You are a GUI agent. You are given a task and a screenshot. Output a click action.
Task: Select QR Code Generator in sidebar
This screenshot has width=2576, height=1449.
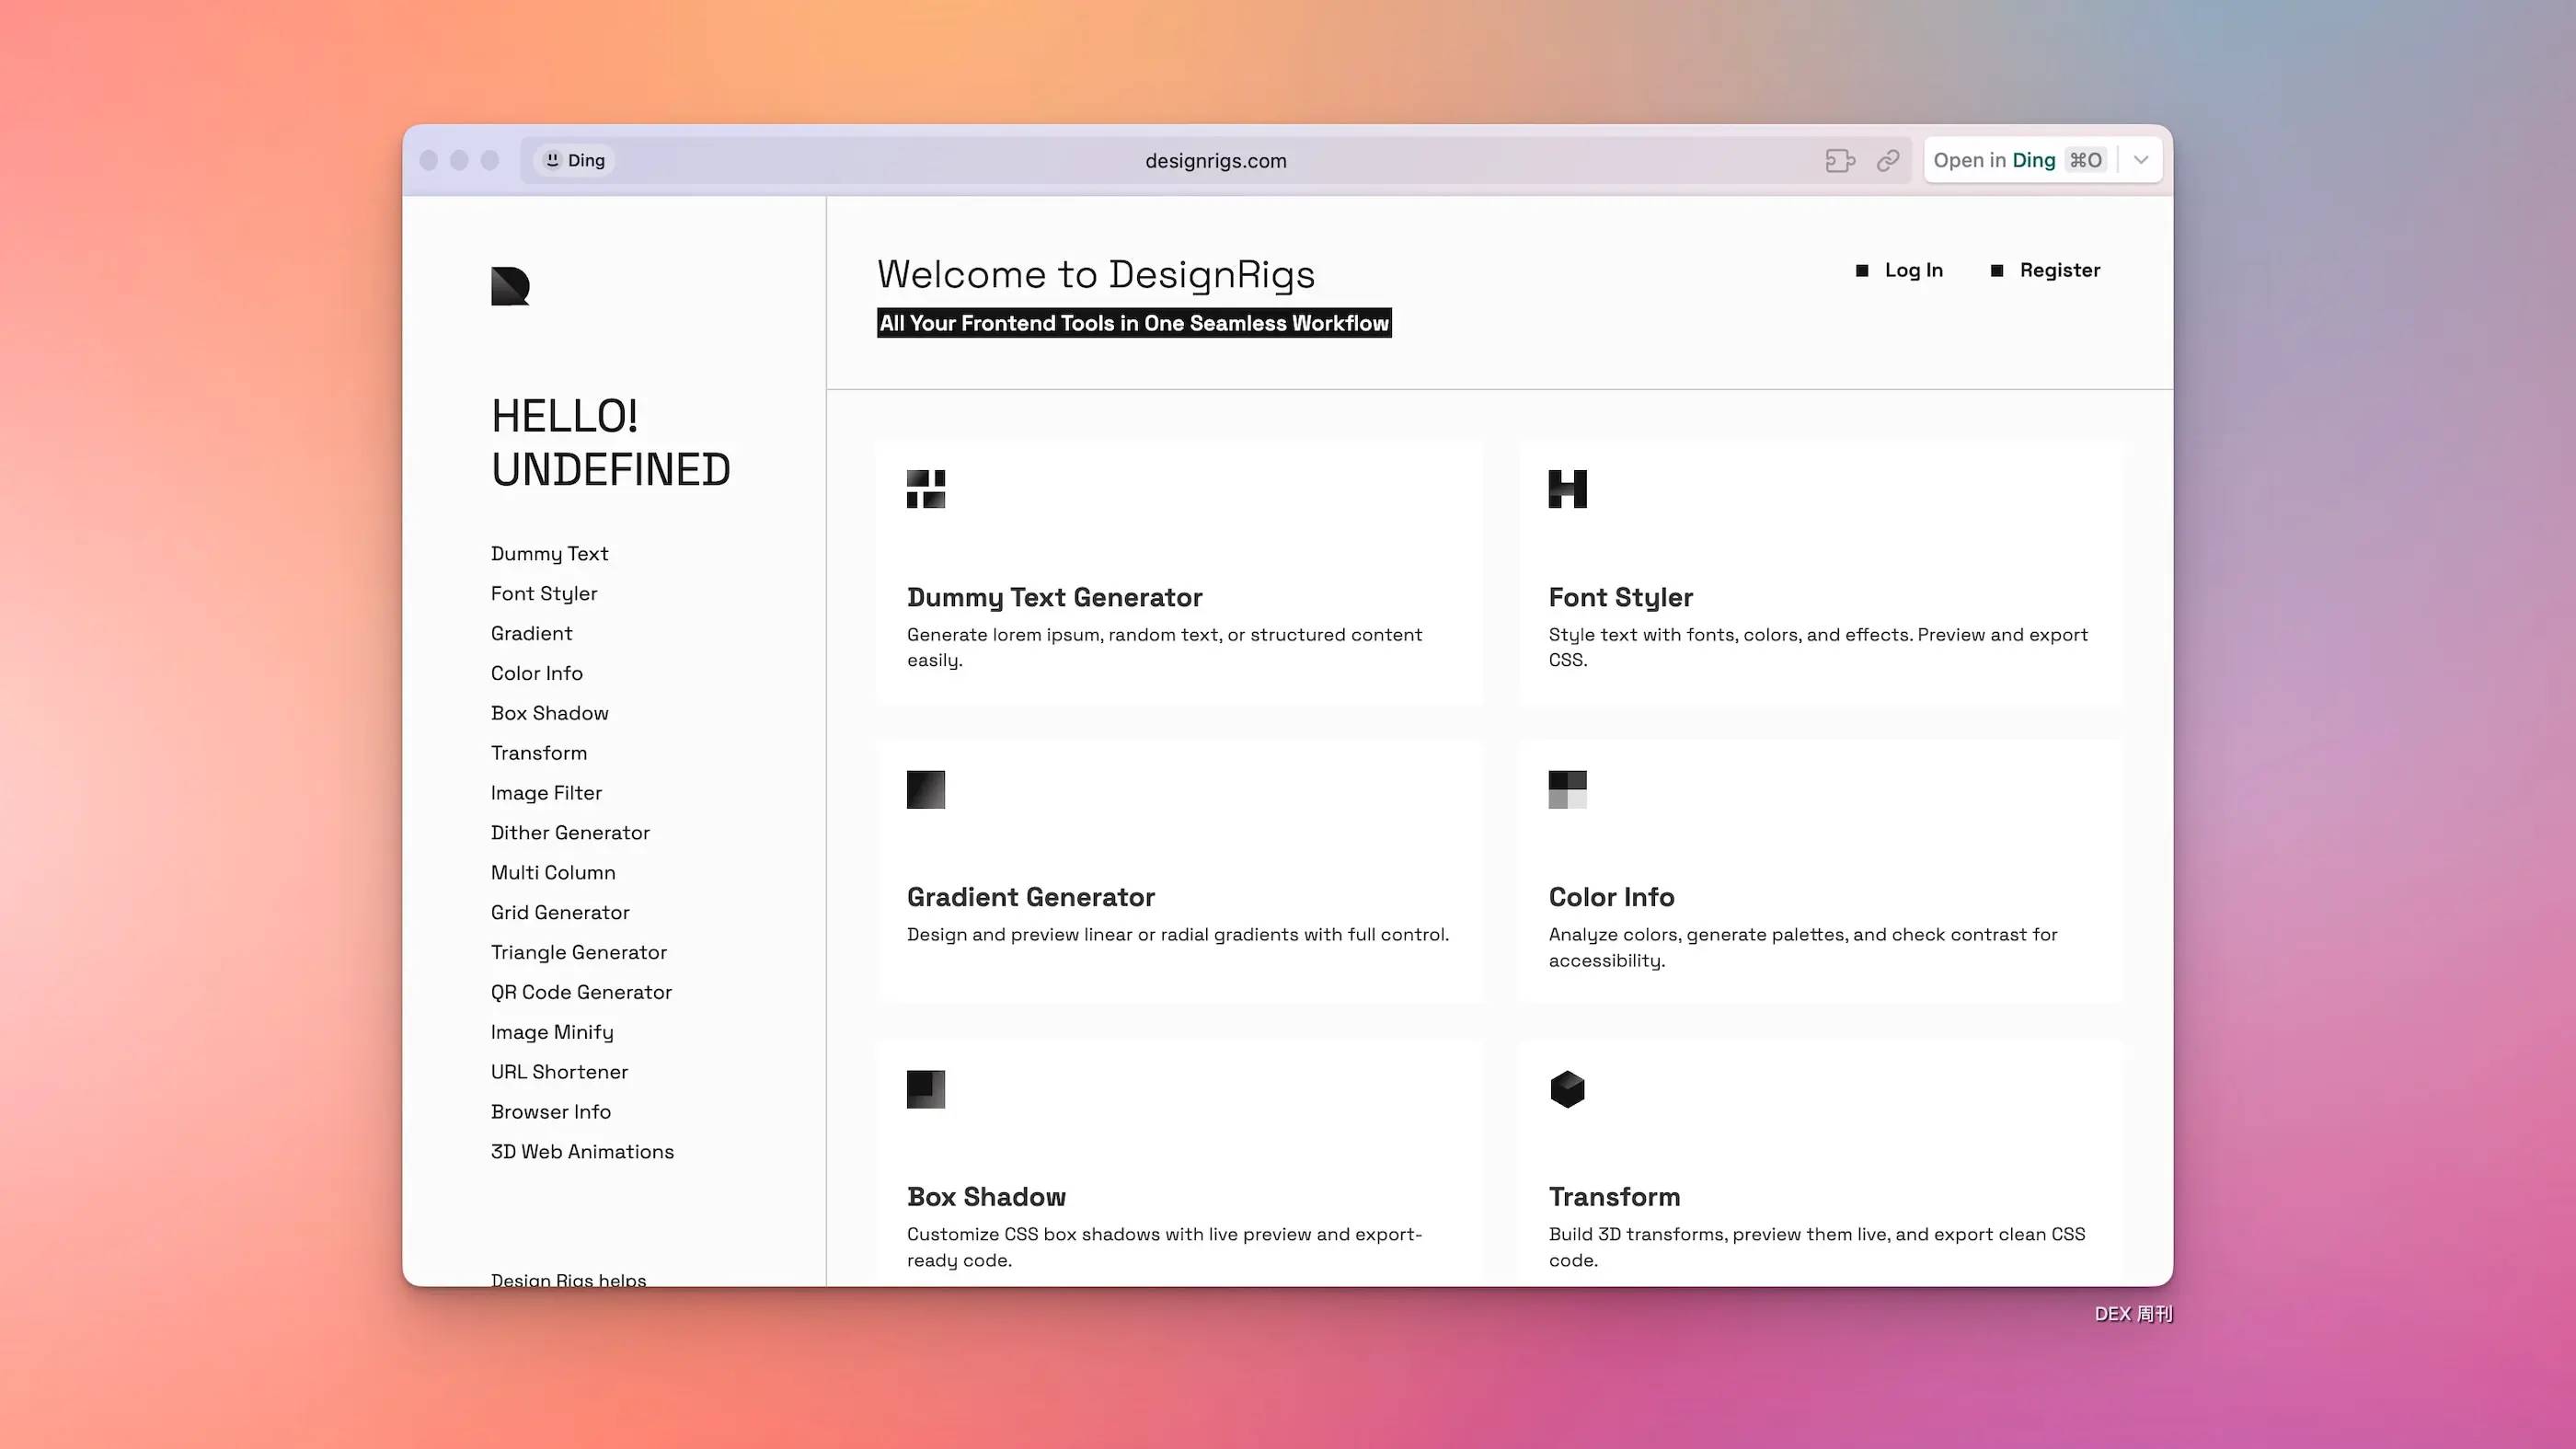581,992
